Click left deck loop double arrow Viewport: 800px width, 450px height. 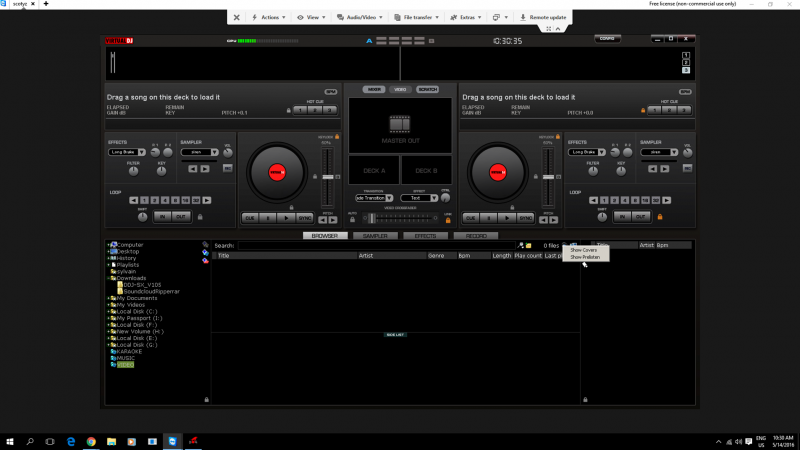coord(207,201)
